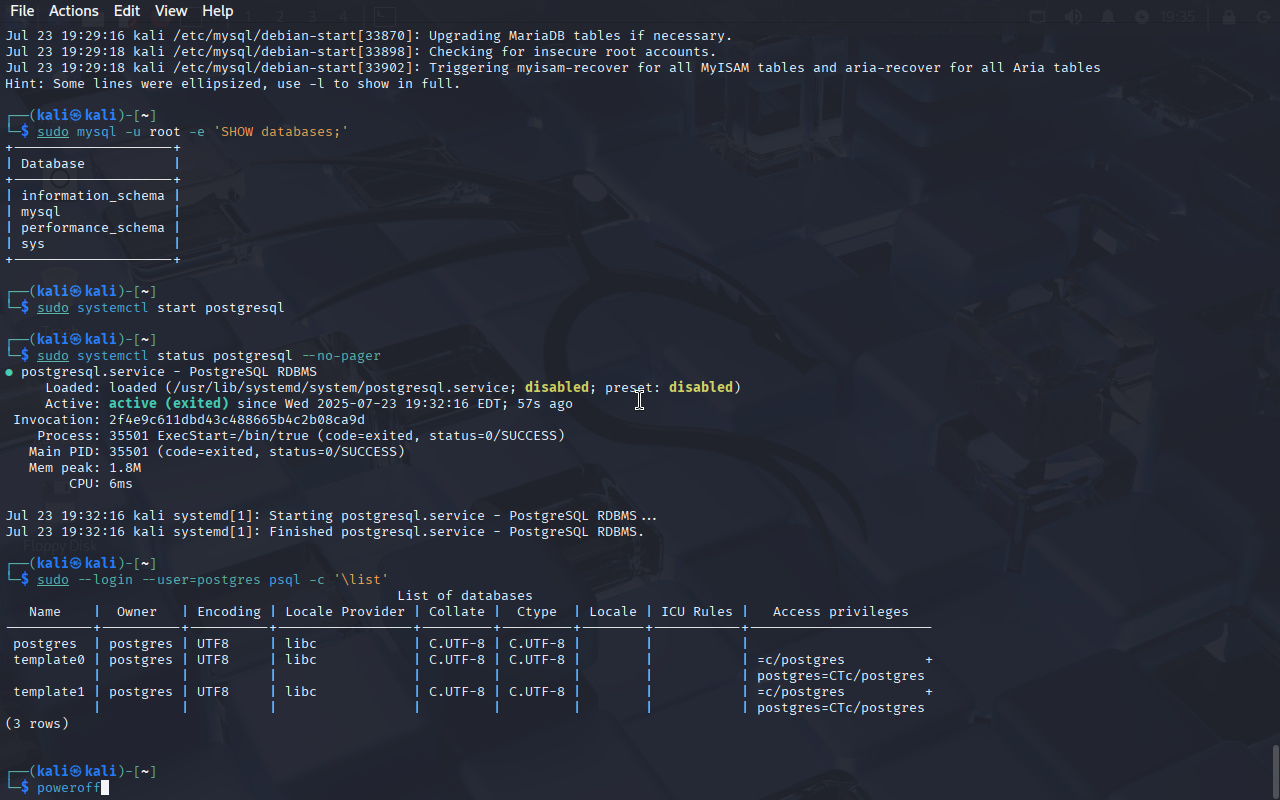Screen dimensions: 1280x800
Task: Open the View menu
Action: pyautogui.click(x=171, y=11)
